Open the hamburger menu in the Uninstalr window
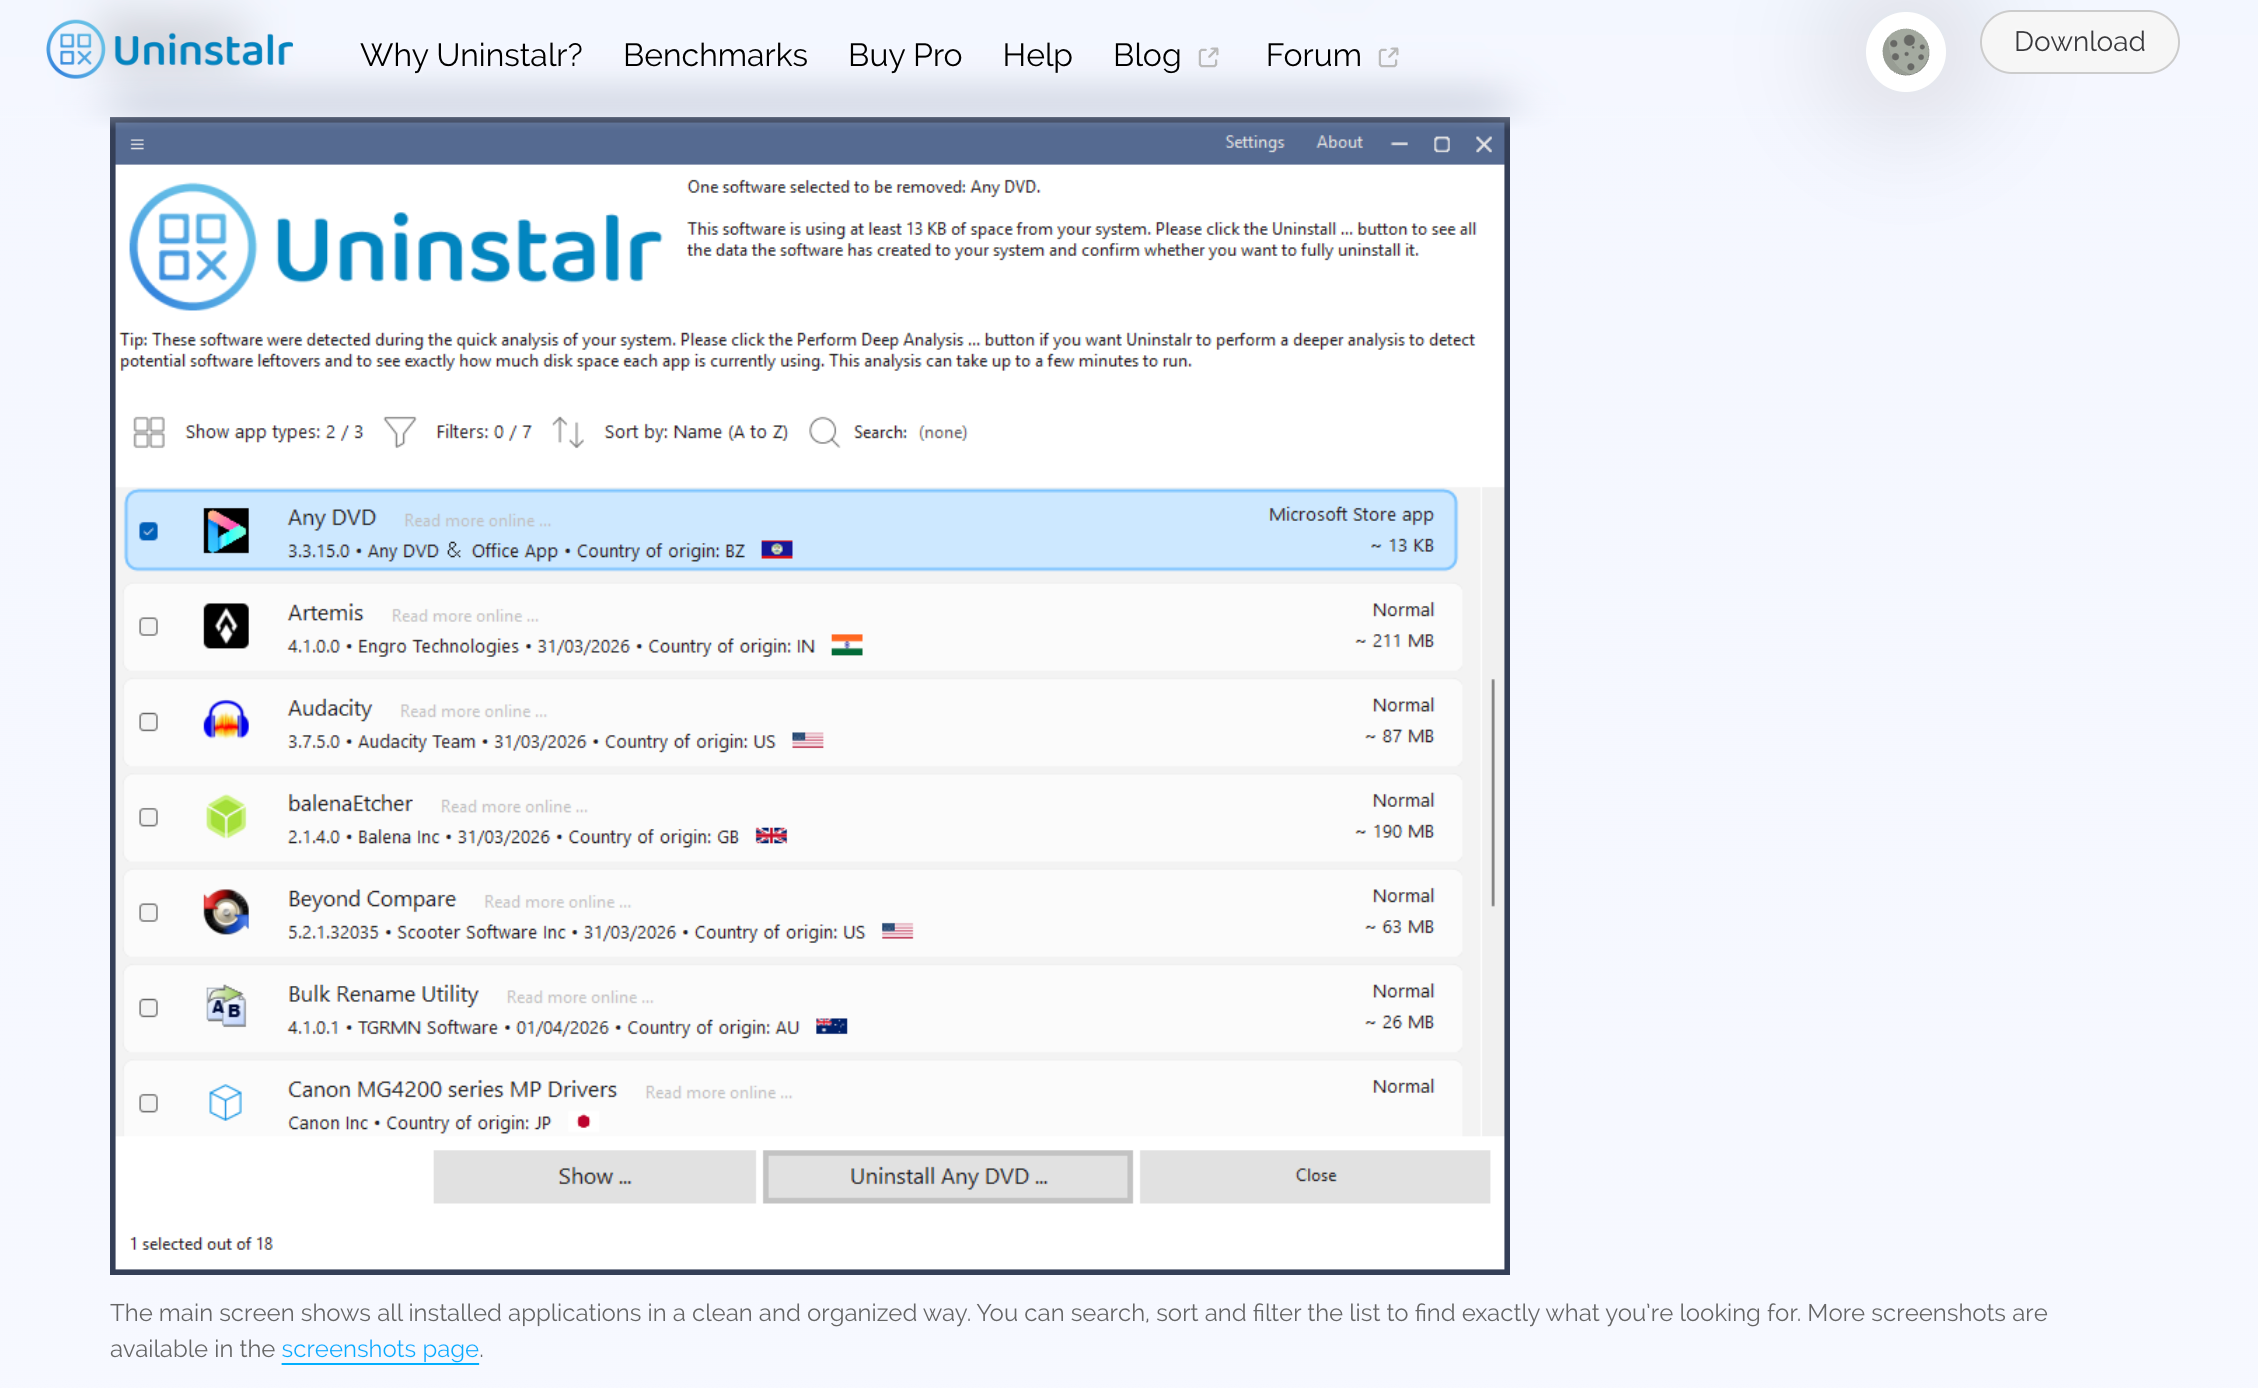 [x=137, y=144]
